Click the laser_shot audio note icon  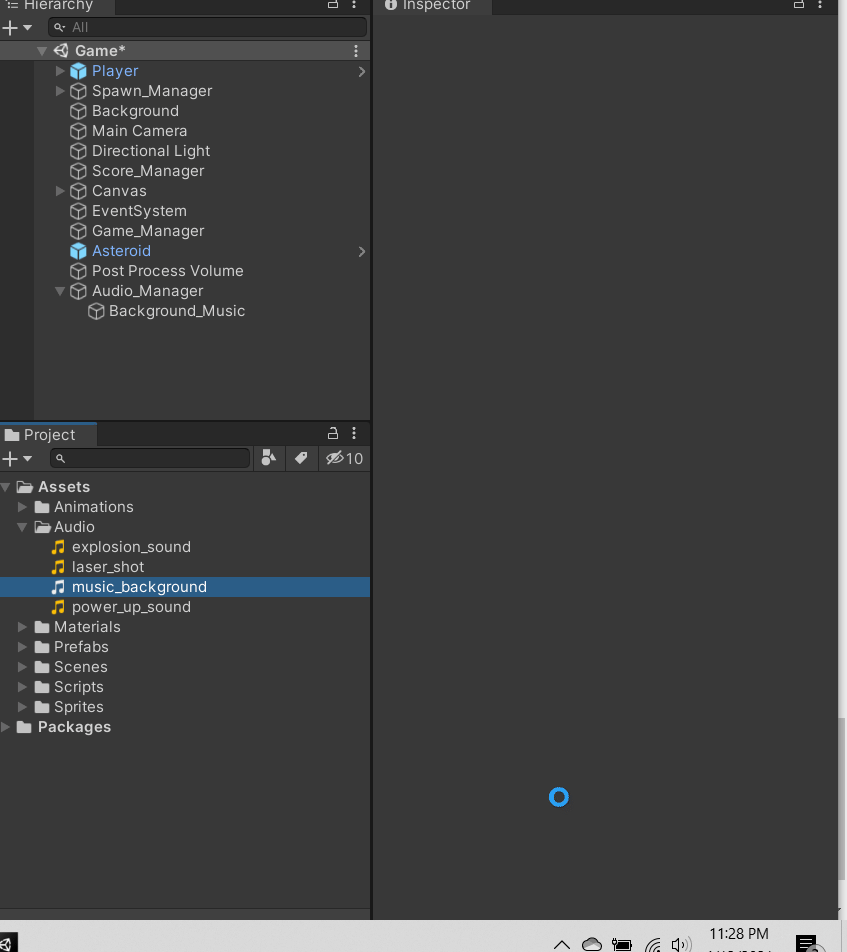pyautogui.click(x=58, y=567)
